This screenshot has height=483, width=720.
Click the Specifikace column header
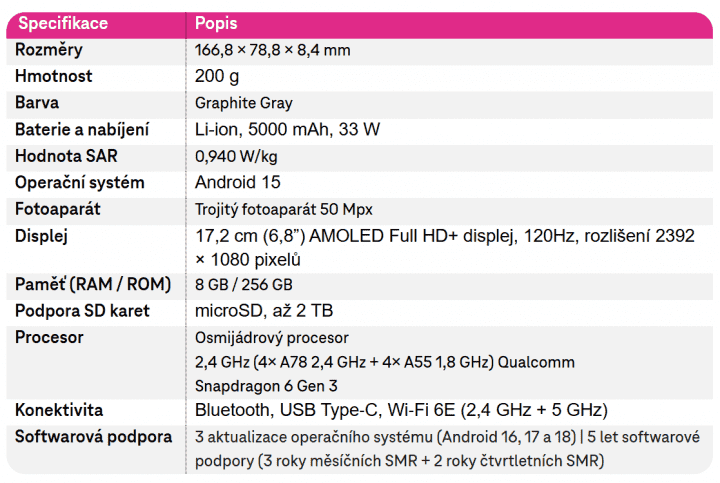click(x=63, y=23)
